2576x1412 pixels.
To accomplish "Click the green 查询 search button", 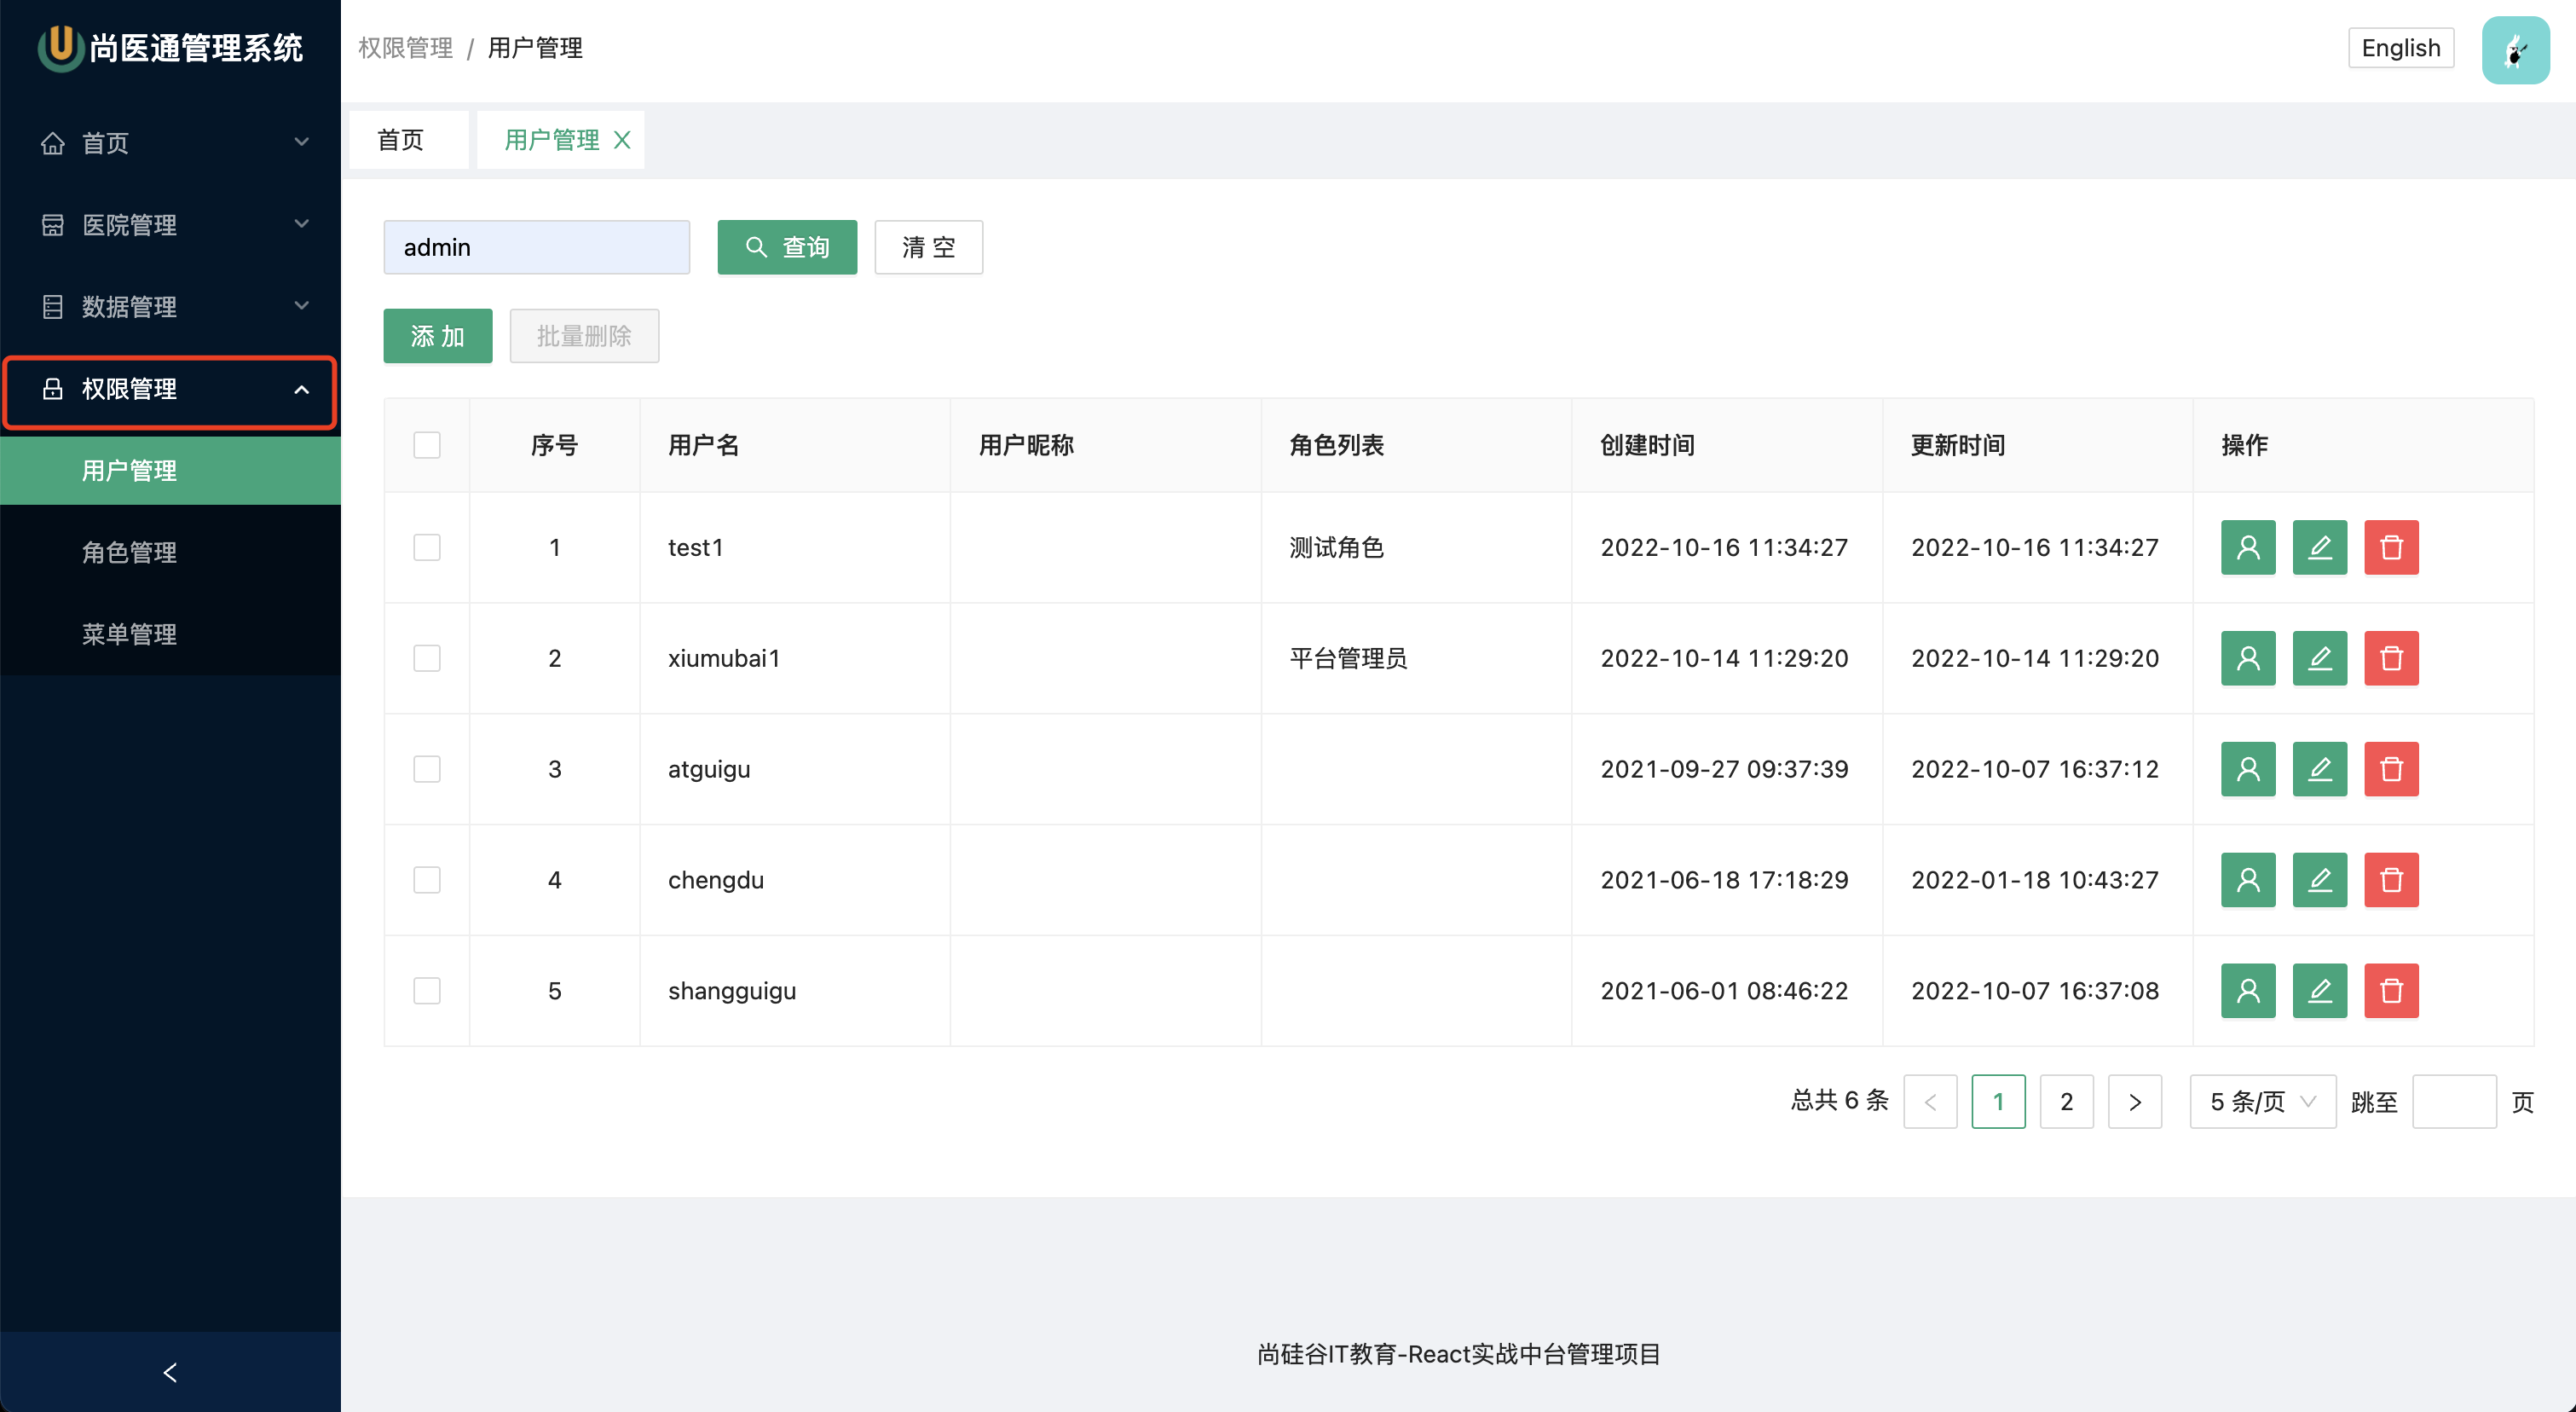I will coord(787,247).
